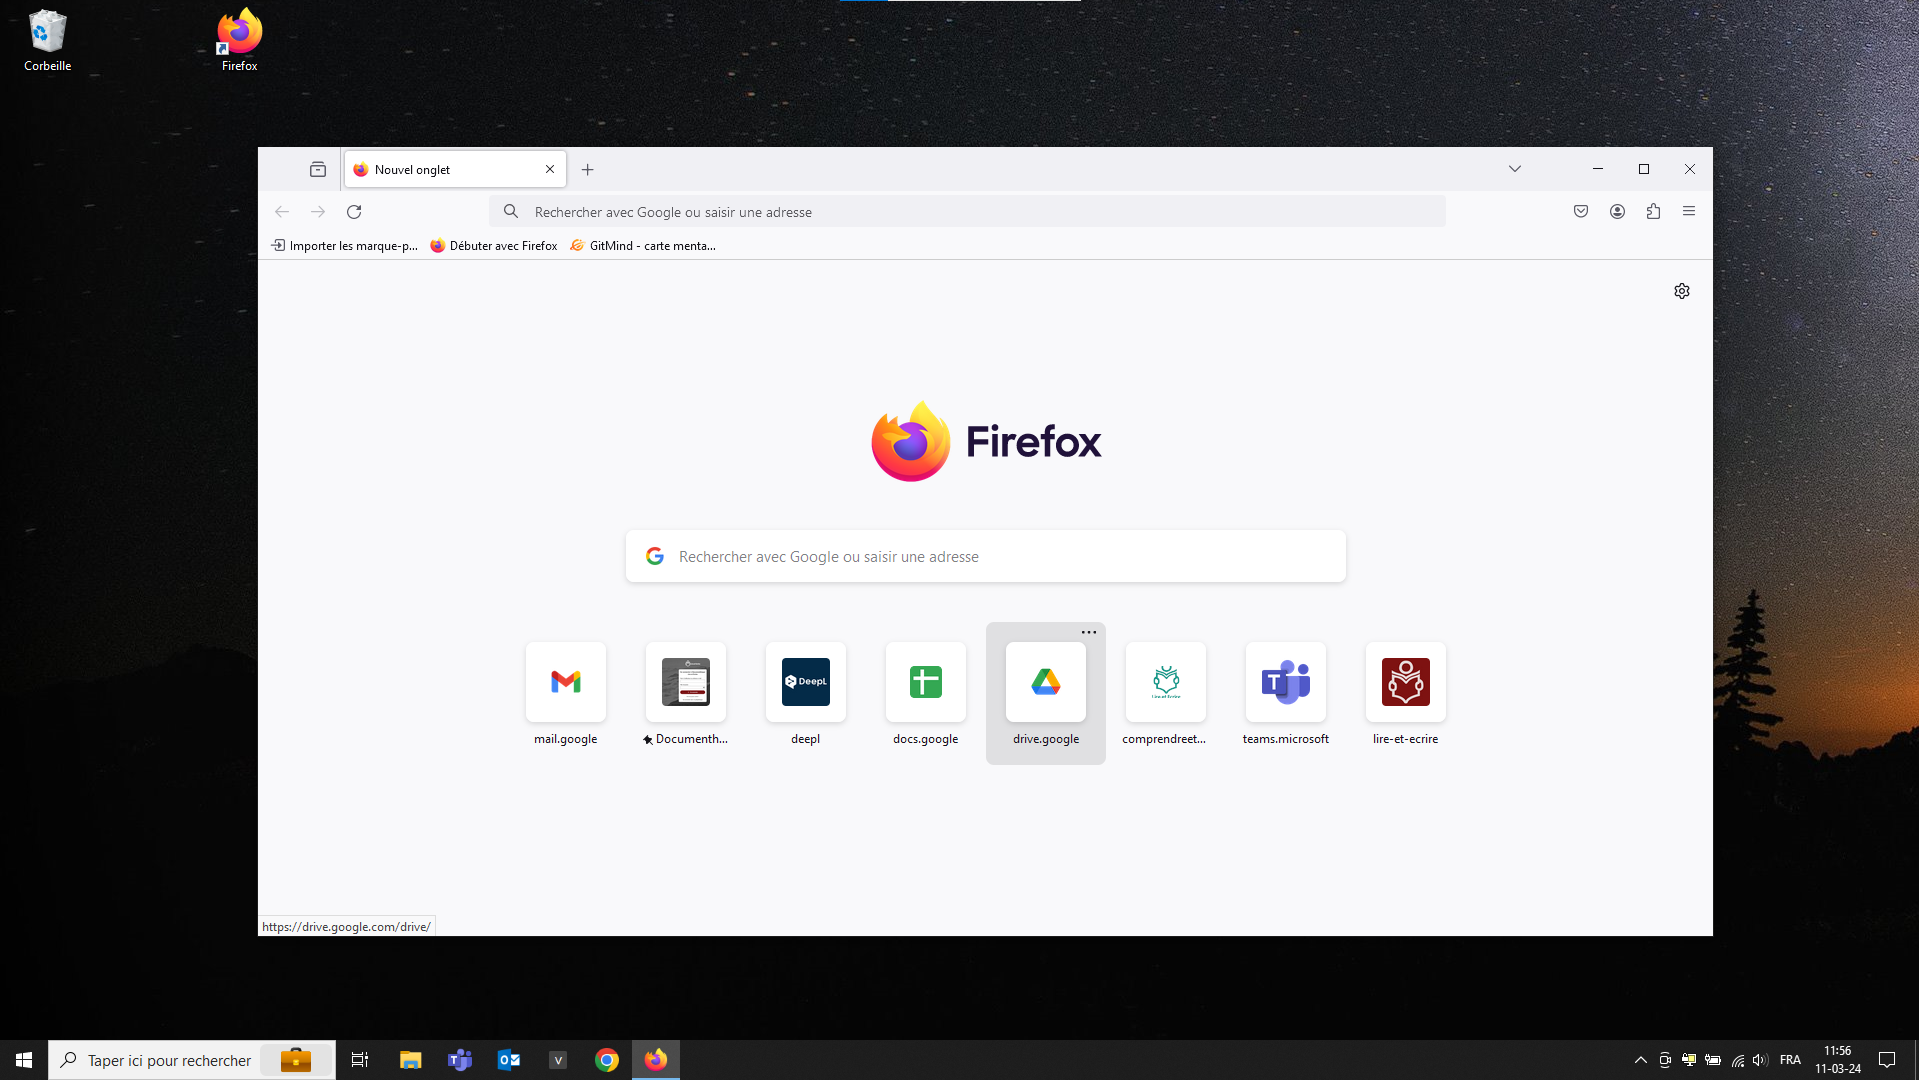Screen dimensions: 1919x1080
Task: Launch Google Chrome from the taskbar
Action: tap(607, 1060)
